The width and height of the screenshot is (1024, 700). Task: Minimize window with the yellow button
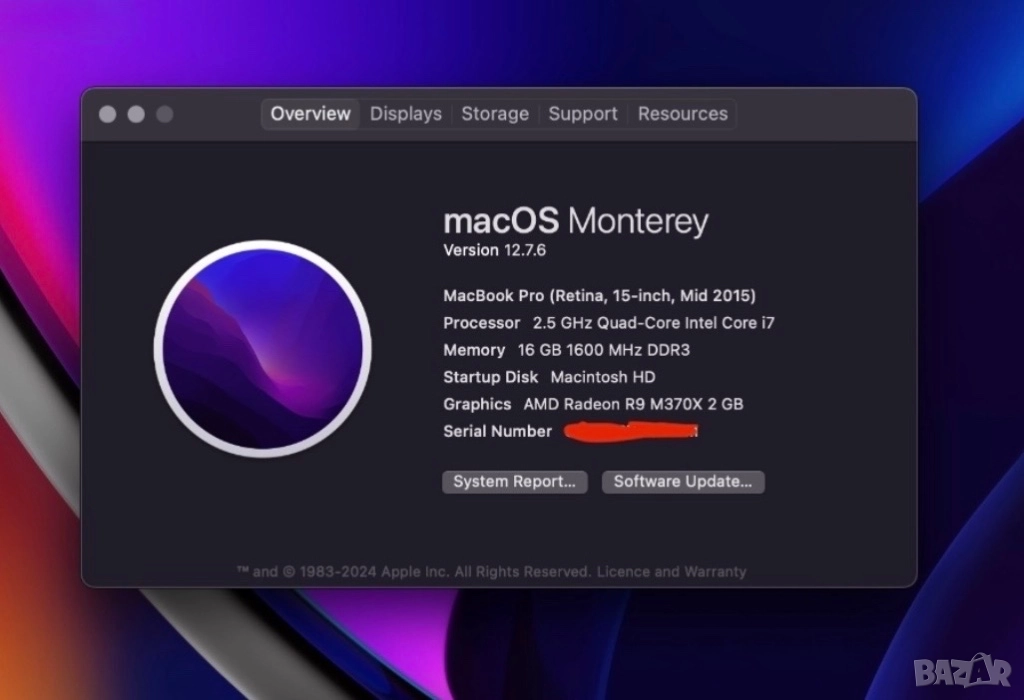136,115
